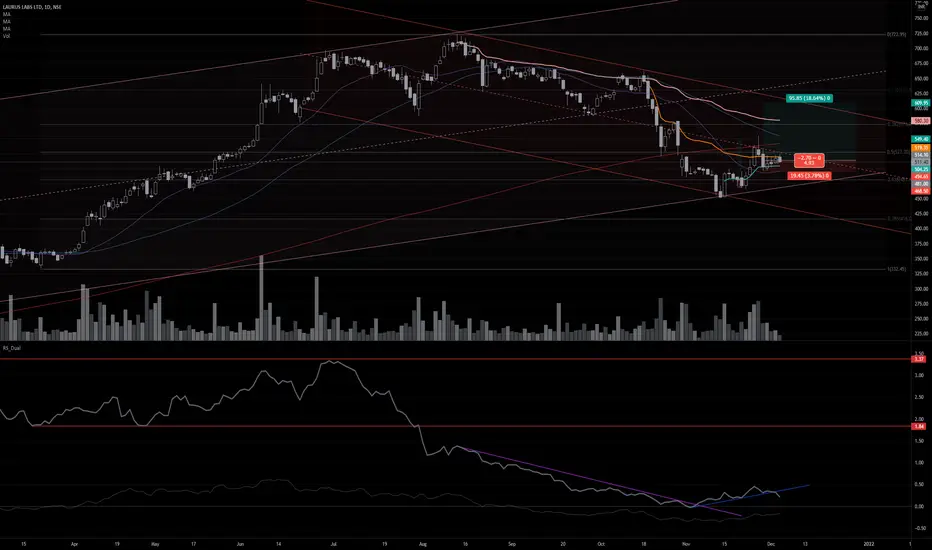Click the red 1.84 RS level tag
Screen dimensions: 932x550
tap(919, 426)
